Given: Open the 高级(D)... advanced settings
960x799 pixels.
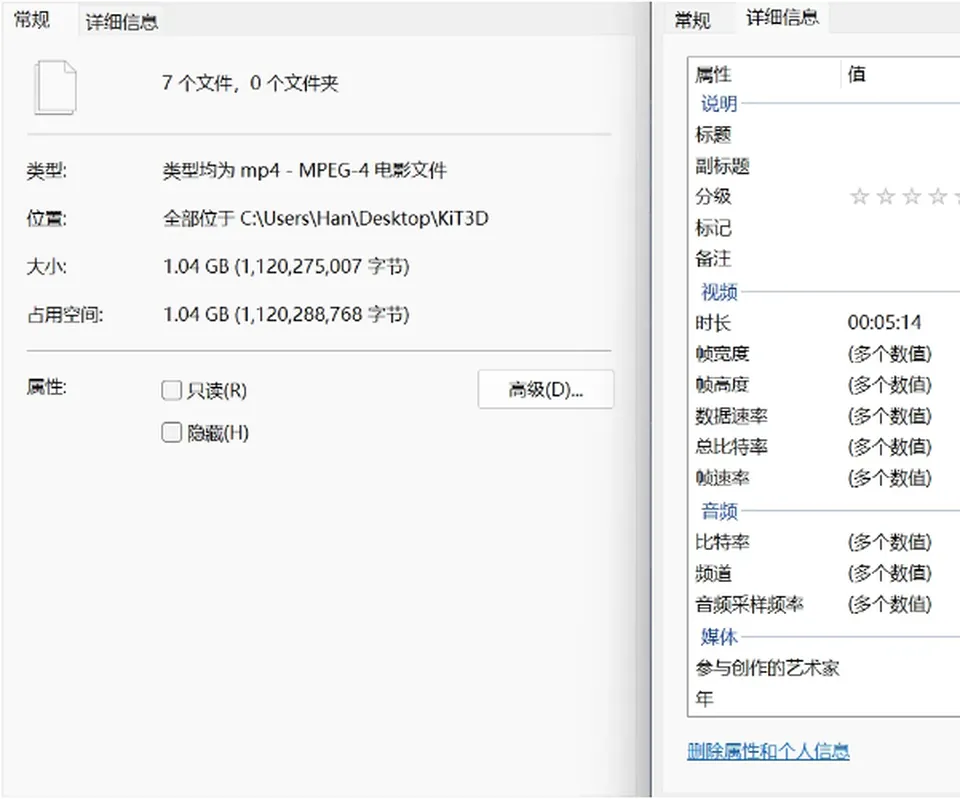Looking at the screenshot, I should 546,389.
